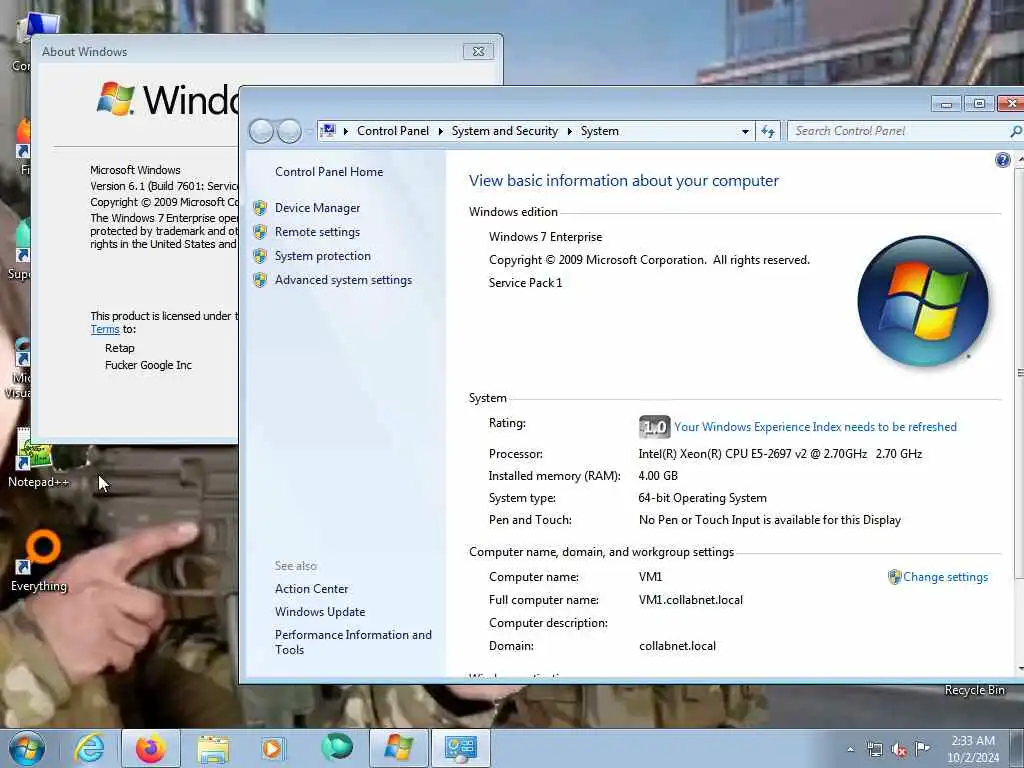Click System in the breadcrumb path

click(x=600, y=131)
